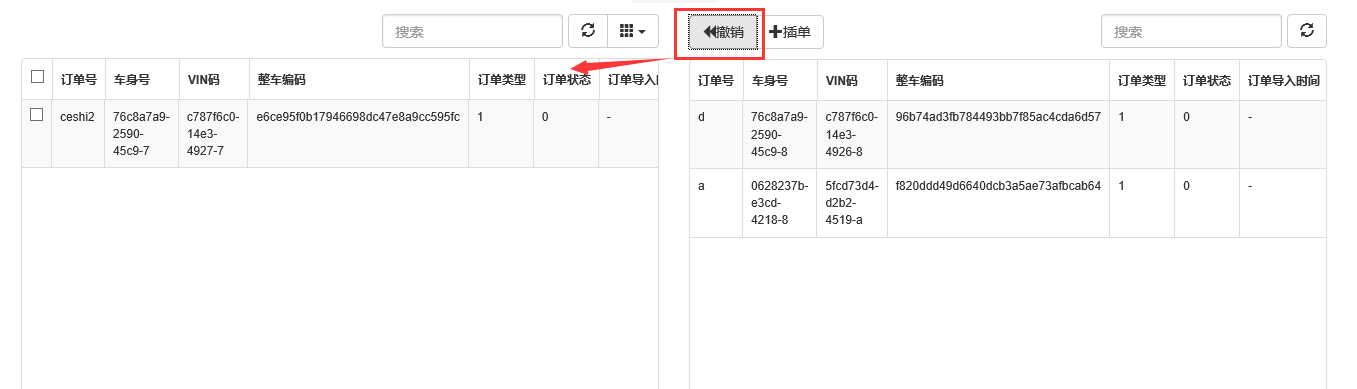Click left table 订单类型 column header
The image size is (1357, 389).
tap(501, 79)
